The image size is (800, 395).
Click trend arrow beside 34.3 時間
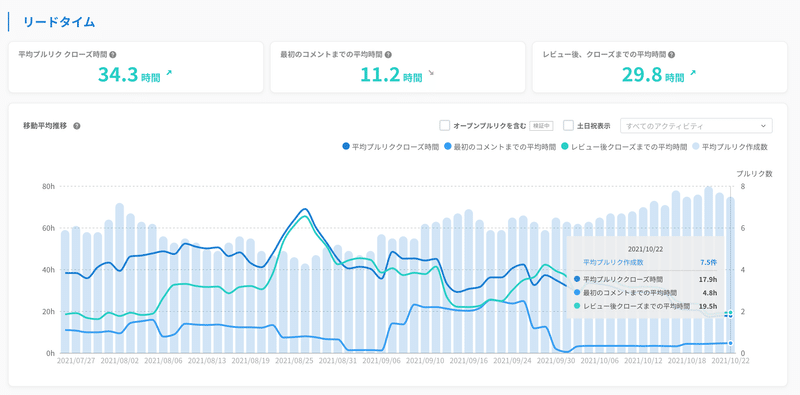pyautogui.click(x=169, y=73)
